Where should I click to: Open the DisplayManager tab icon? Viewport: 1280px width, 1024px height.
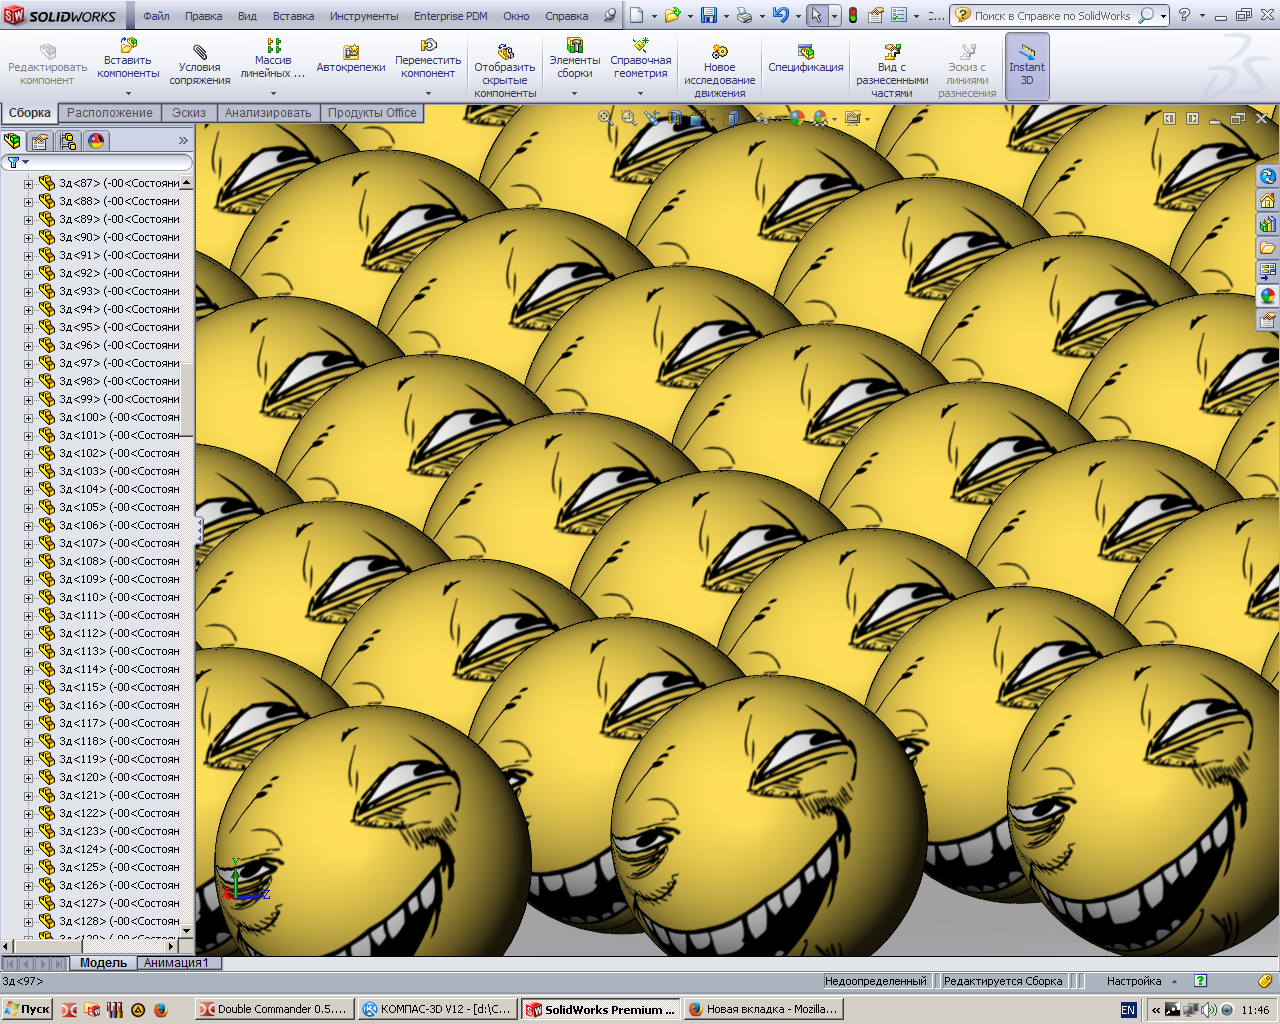click(96, 141)
